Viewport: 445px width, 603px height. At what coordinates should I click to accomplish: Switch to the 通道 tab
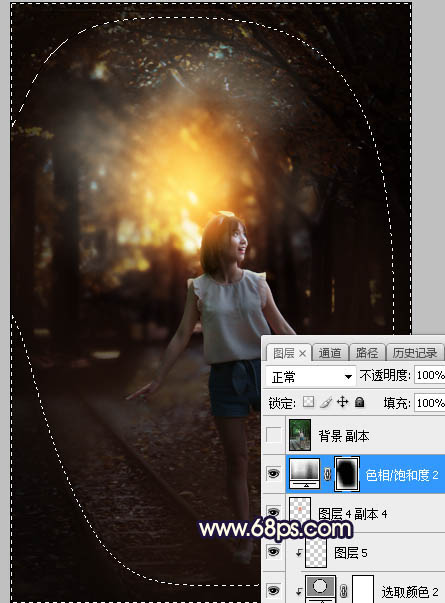pos(330,353)
